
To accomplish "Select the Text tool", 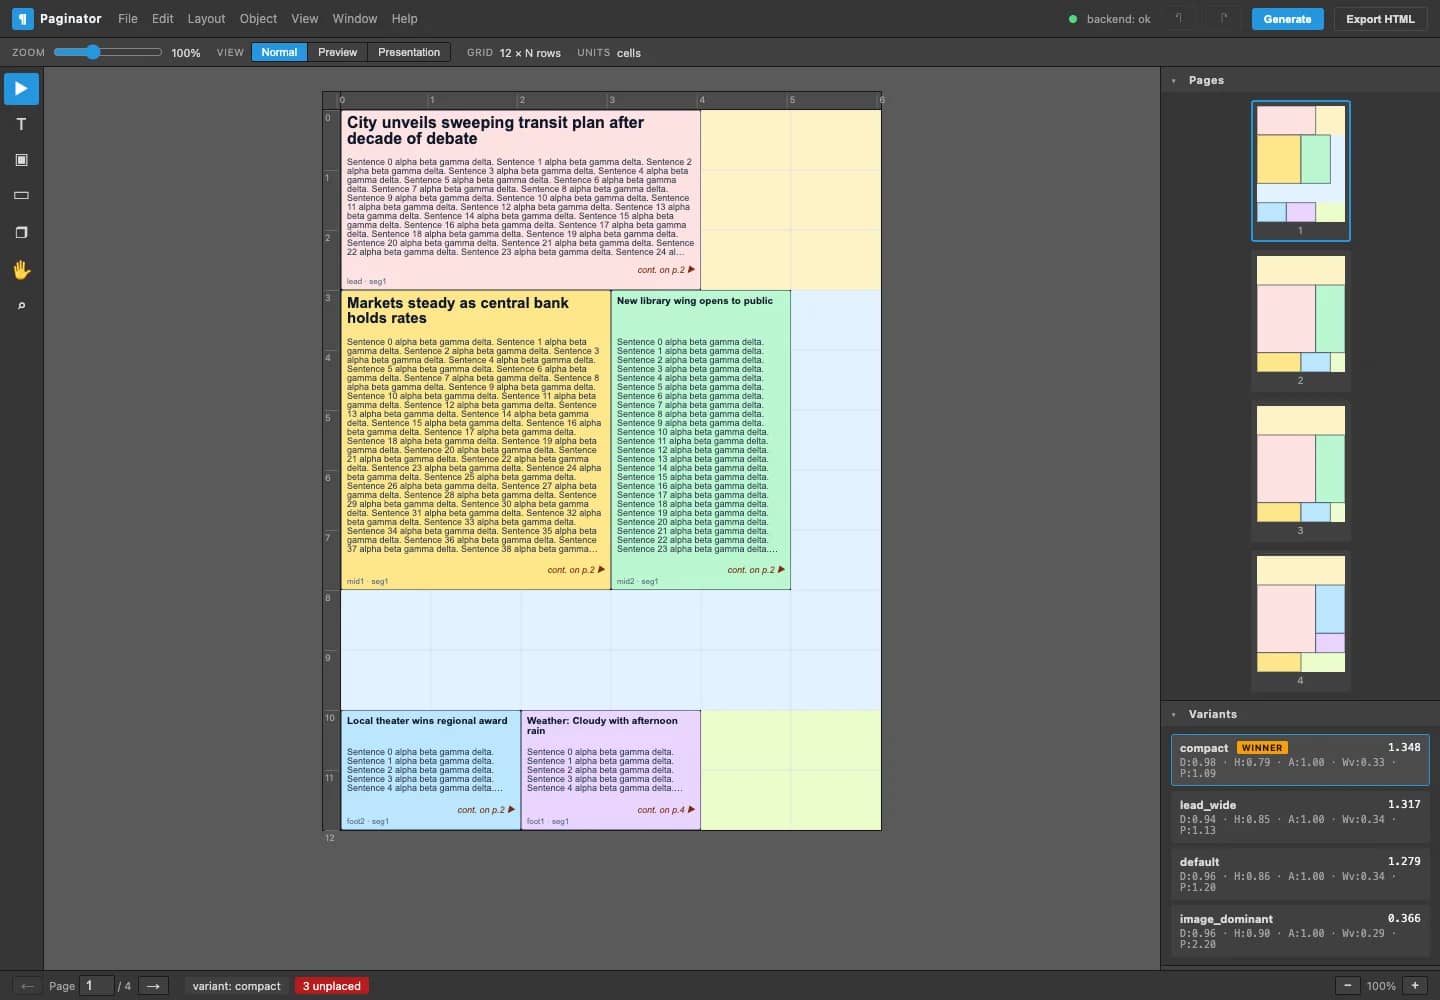I will tap(21, 124).
